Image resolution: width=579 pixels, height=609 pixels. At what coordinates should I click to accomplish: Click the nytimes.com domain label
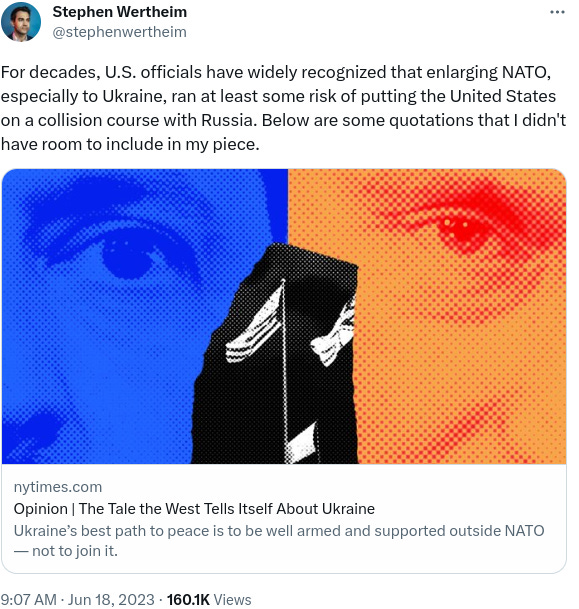[x=58, y=487]
